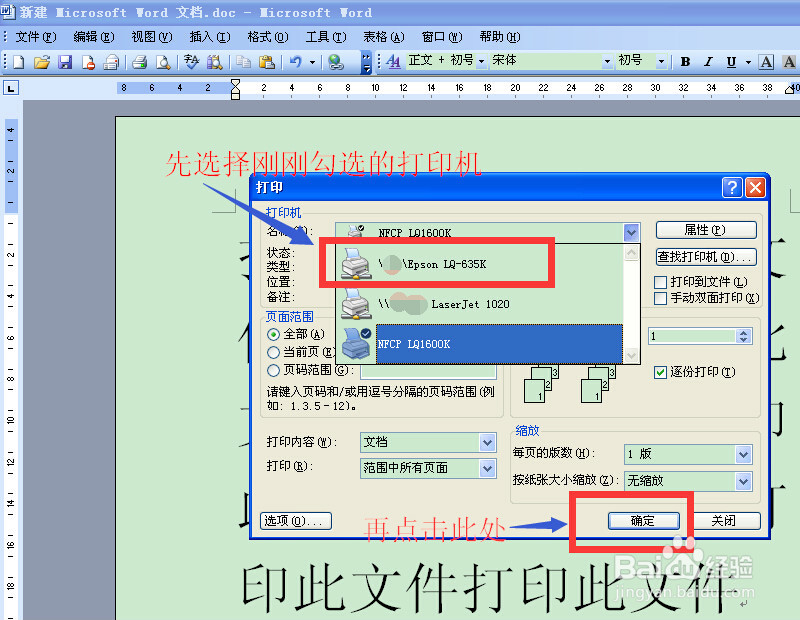Expand the toolbar options chevron

click(366, 62)
